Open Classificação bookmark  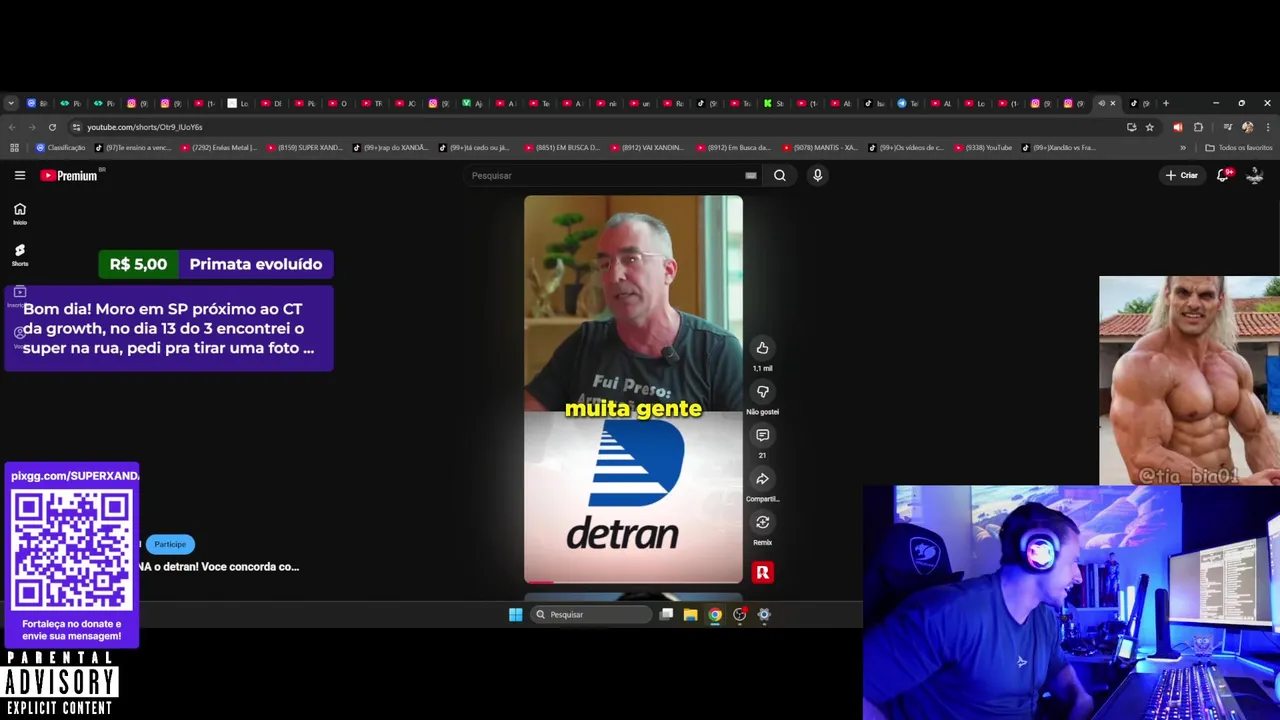[x=61, y=148]
